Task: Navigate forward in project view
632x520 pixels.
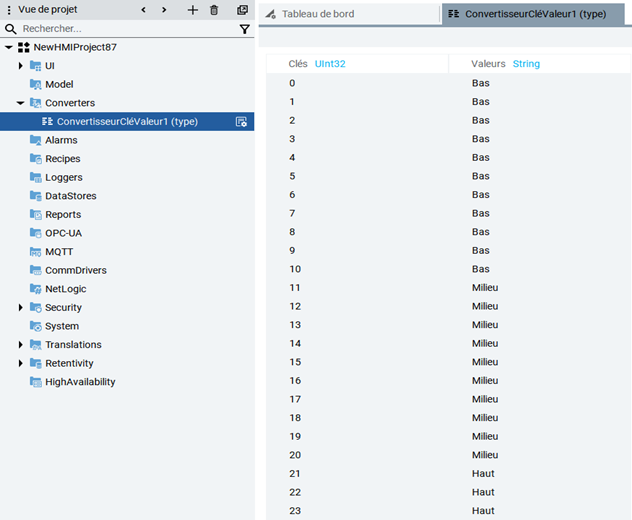Action: (164, 10)
